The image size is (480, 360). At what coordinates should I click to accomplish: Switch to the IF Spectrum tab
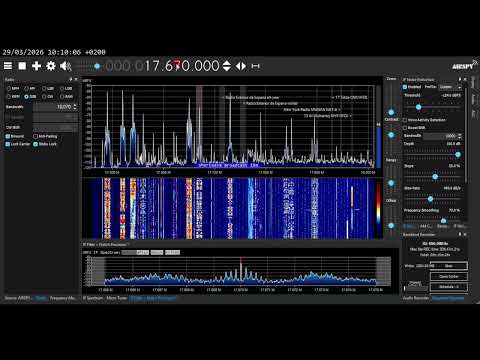93,298
